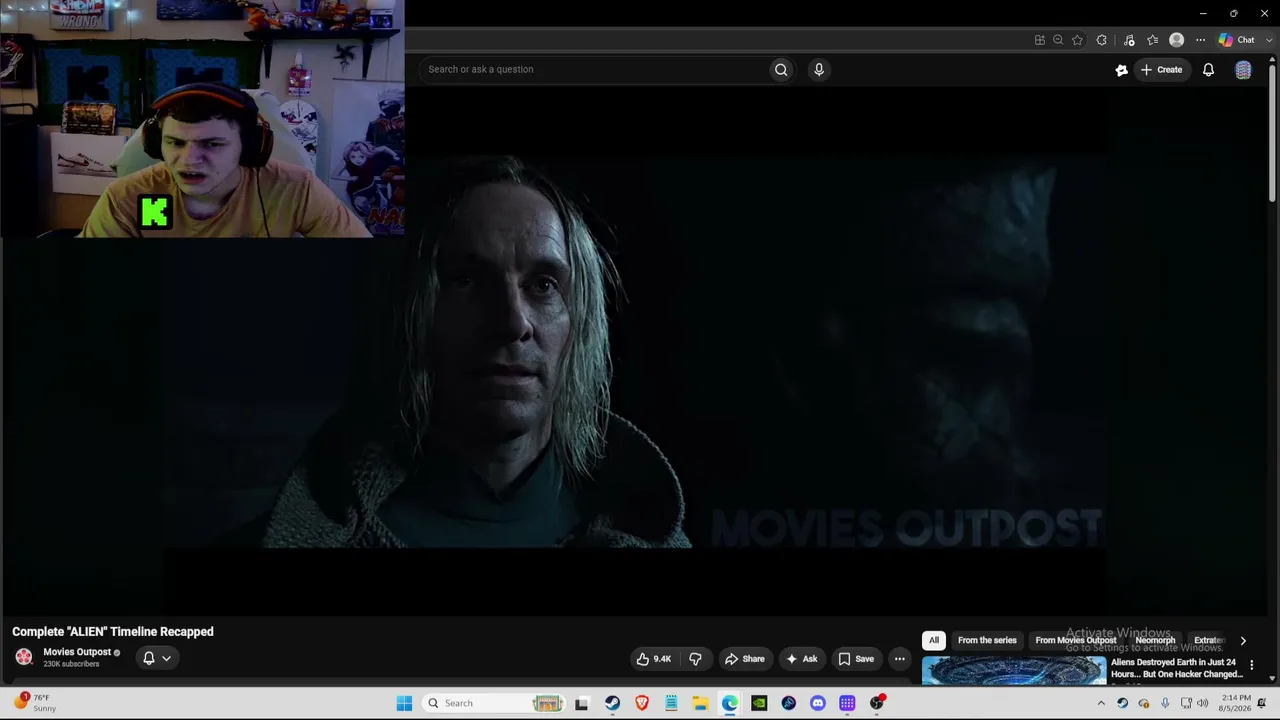Open the tray microphone icon
Viewport: 1280px width, 720px height.
click(1164, 703)
